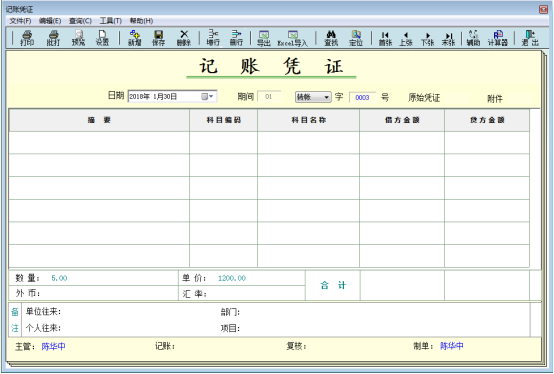Open the date picker dropdown arrow
554x374 pixels.
click(x=211, y=96)
